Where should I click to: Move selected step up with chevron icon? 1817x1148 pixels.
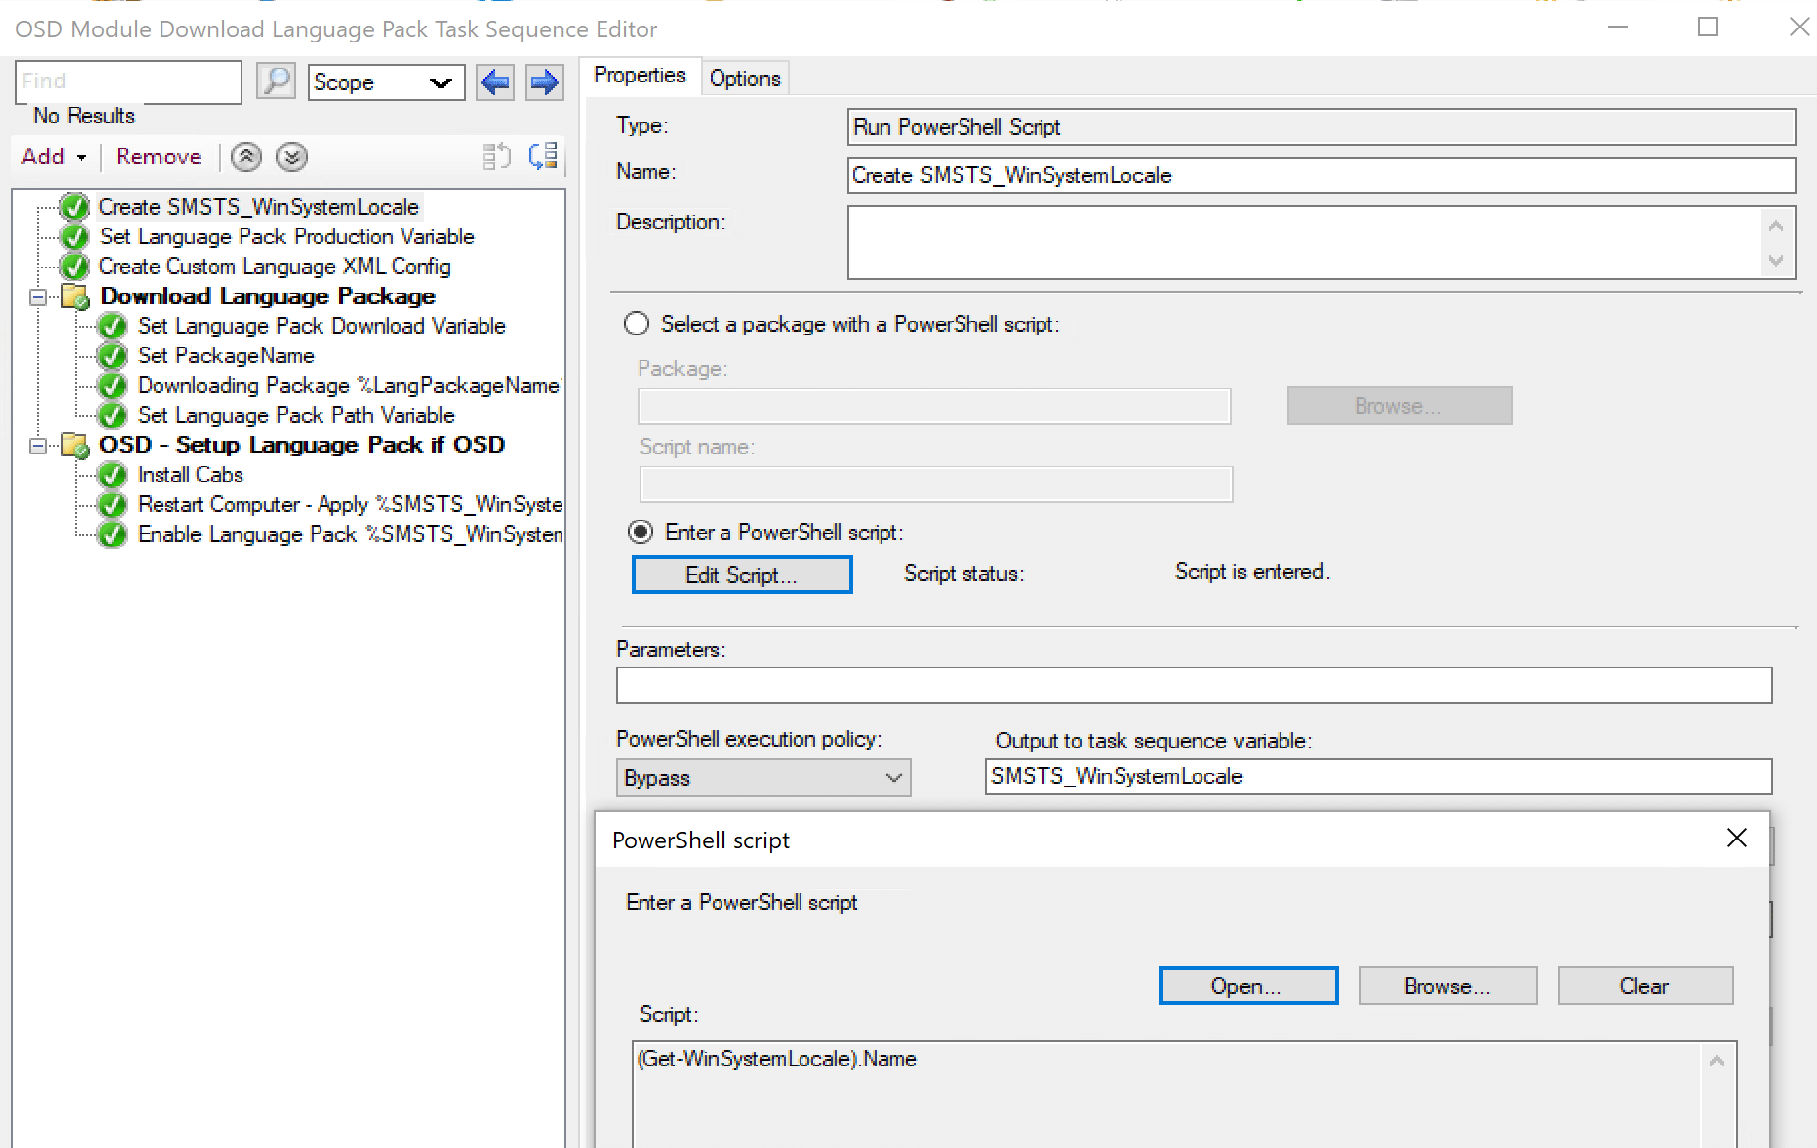(x=245, y=157)
